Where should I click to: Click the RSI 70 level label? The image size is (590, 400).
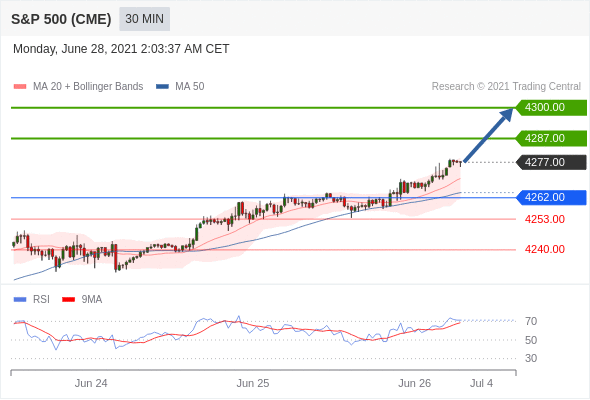531,321
